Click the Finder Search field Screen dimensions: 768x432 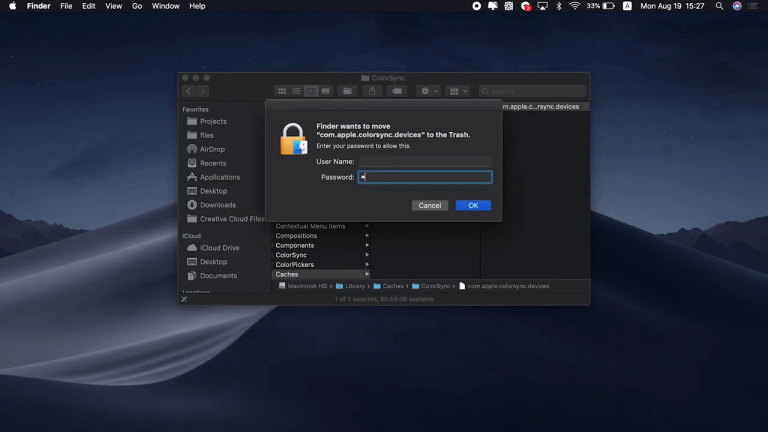click(532, 91)
